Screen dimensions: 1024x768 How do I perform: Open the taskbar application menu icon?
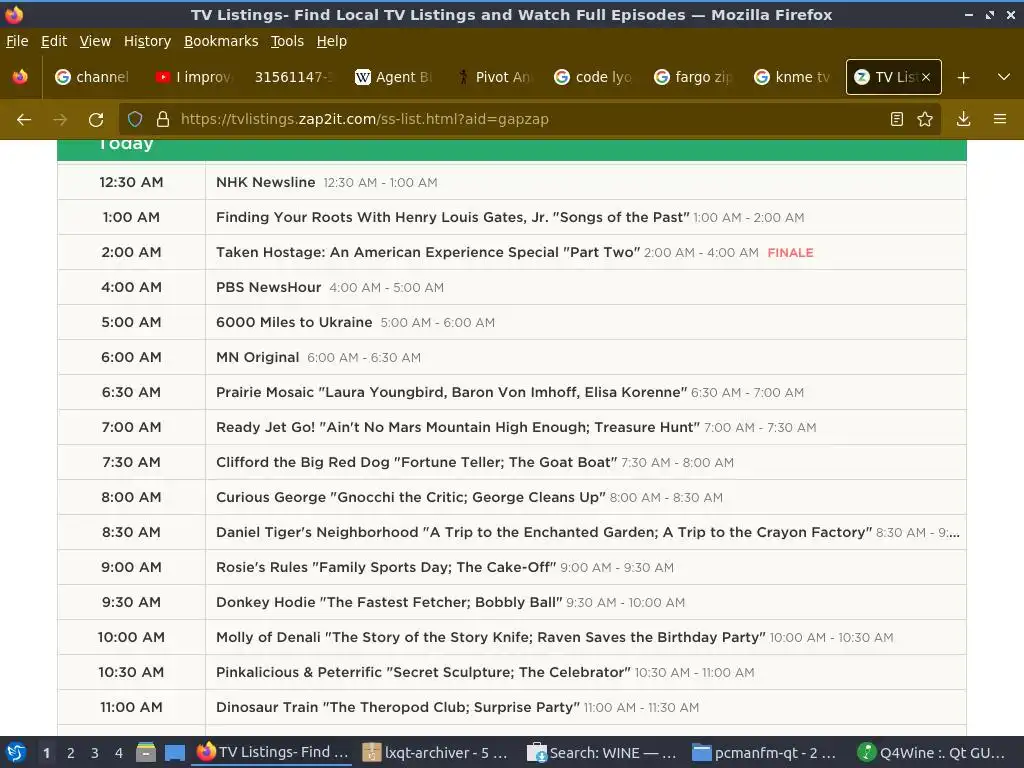(16, 753)
